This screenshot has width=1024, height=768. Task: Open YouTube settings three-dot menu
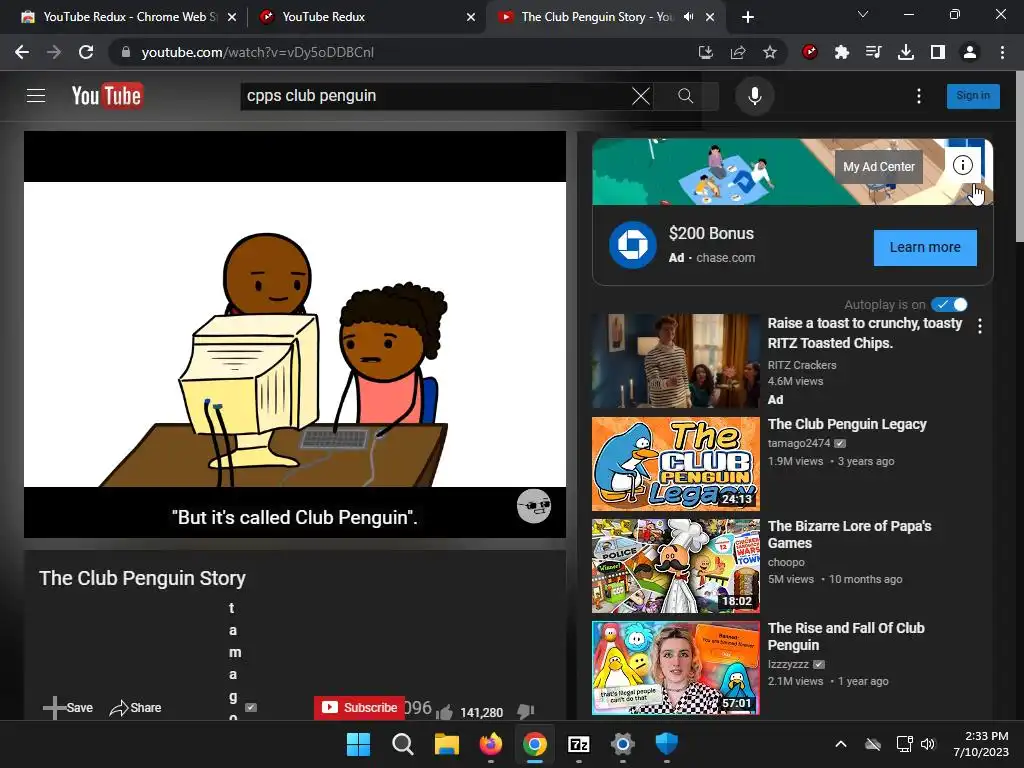tap(918, 96)
